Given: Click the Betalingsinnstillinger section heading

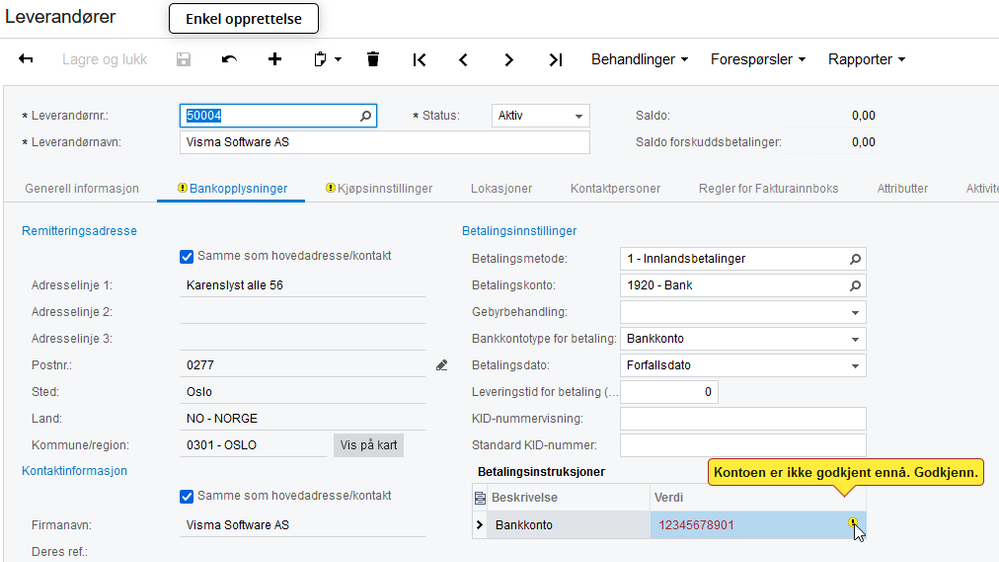Looking at the screenshot, I should coord(519,231).
